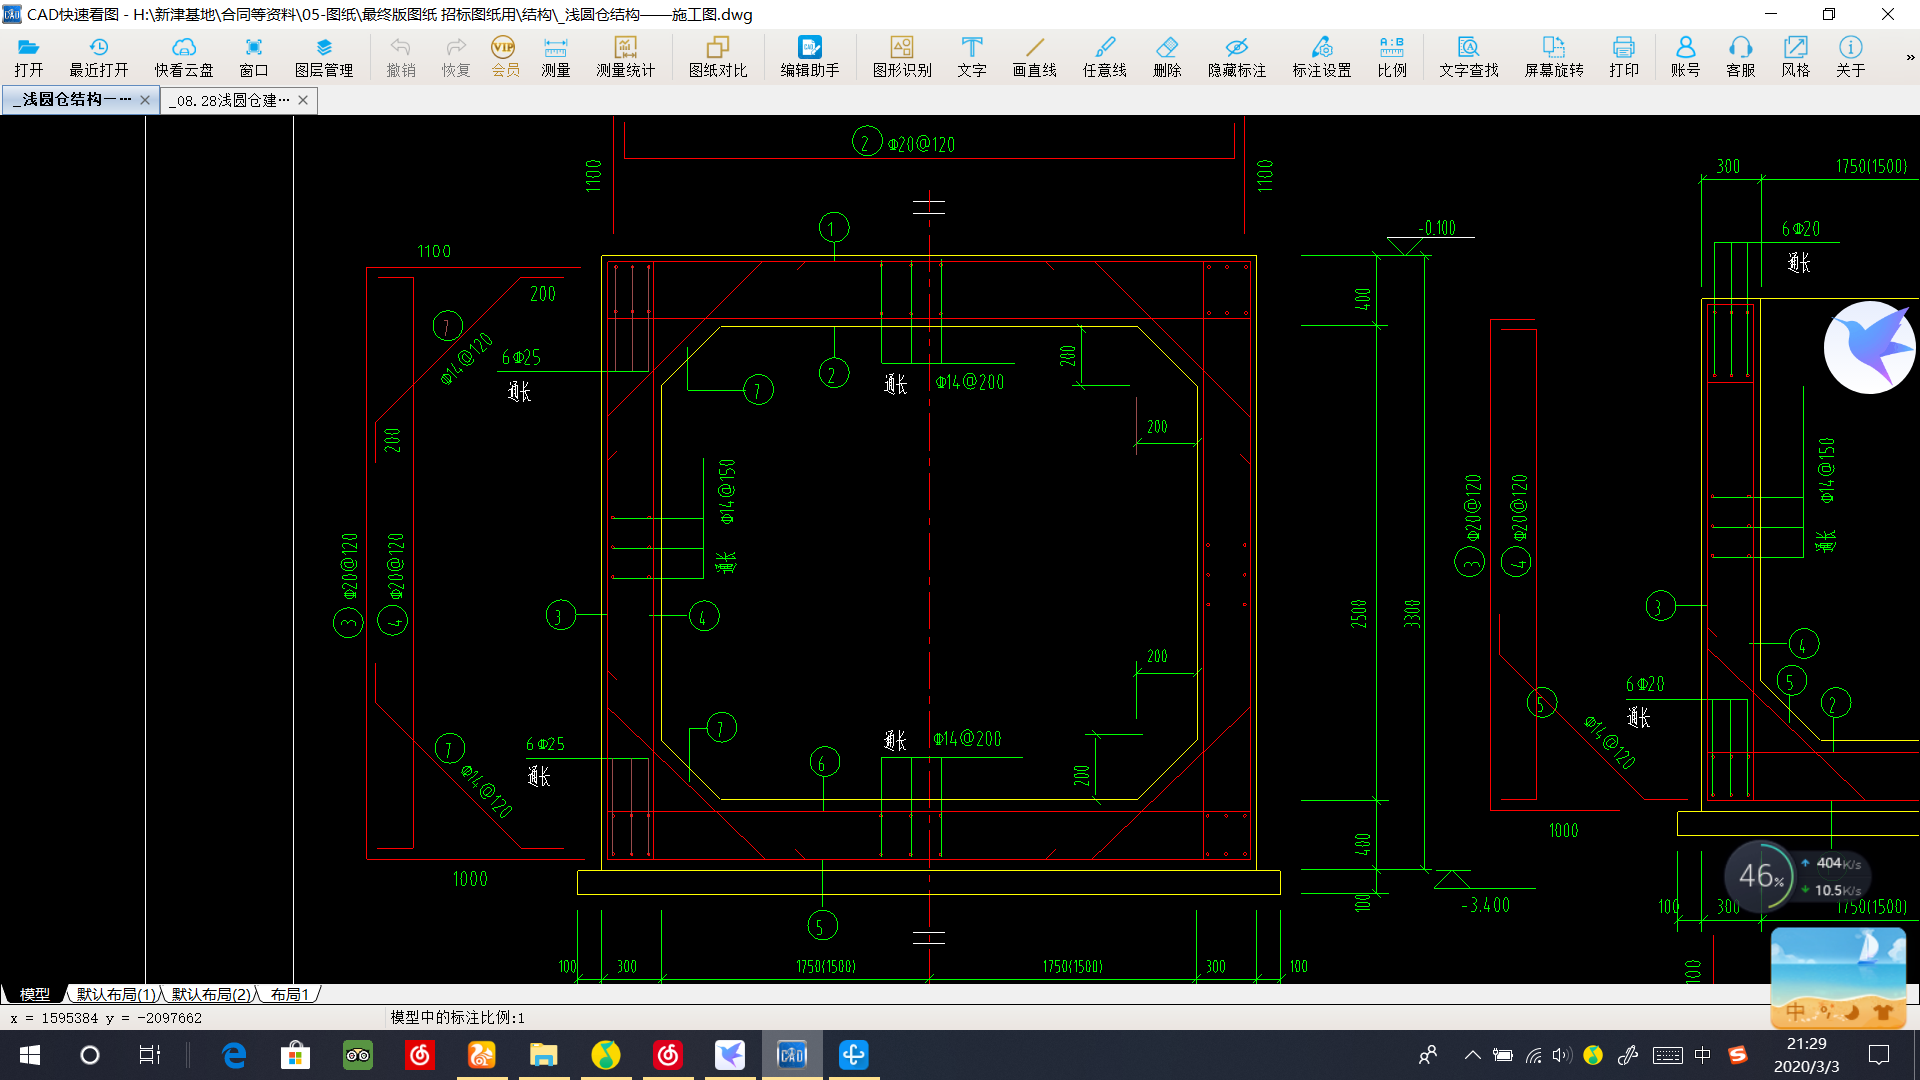Select the 布局1 layout tab

click(x=290, y=994)
